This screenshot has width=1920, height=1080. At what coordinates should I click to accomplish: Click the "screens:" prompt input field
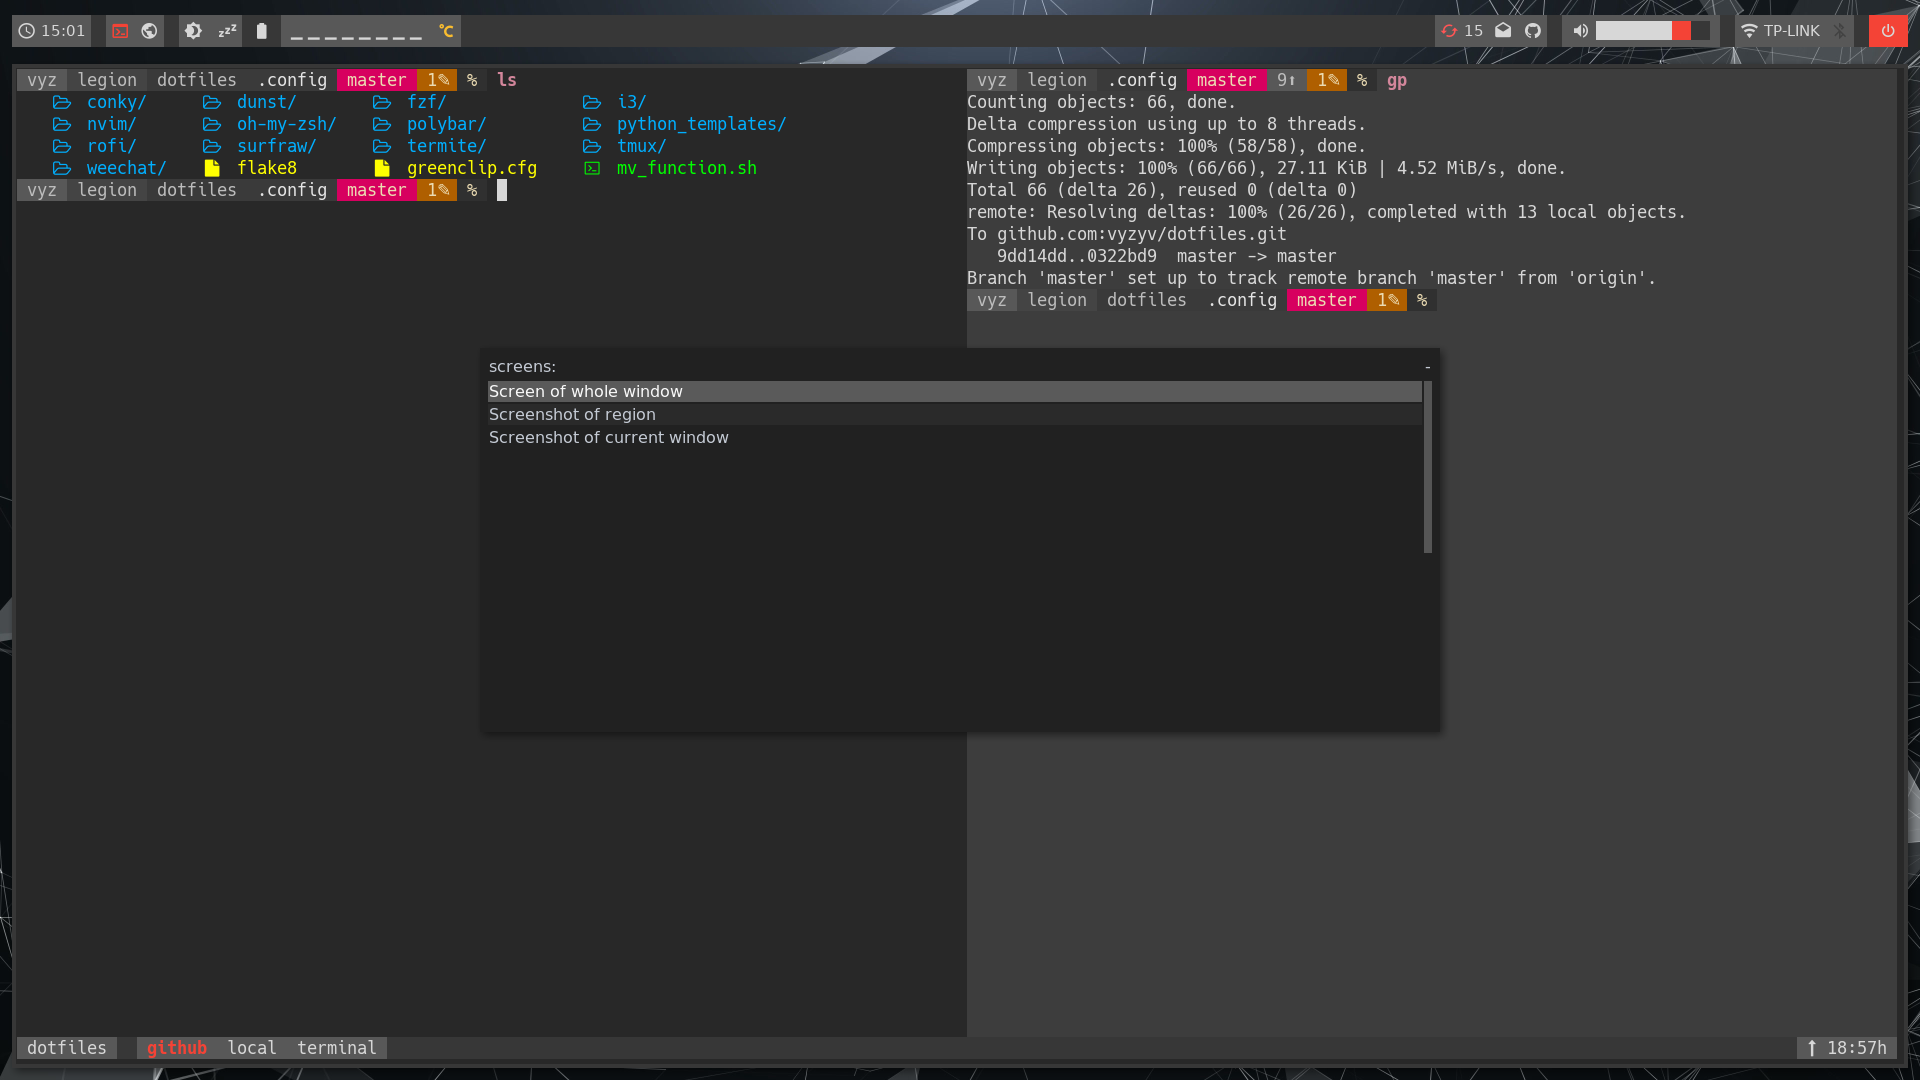[x=954, y=367]
